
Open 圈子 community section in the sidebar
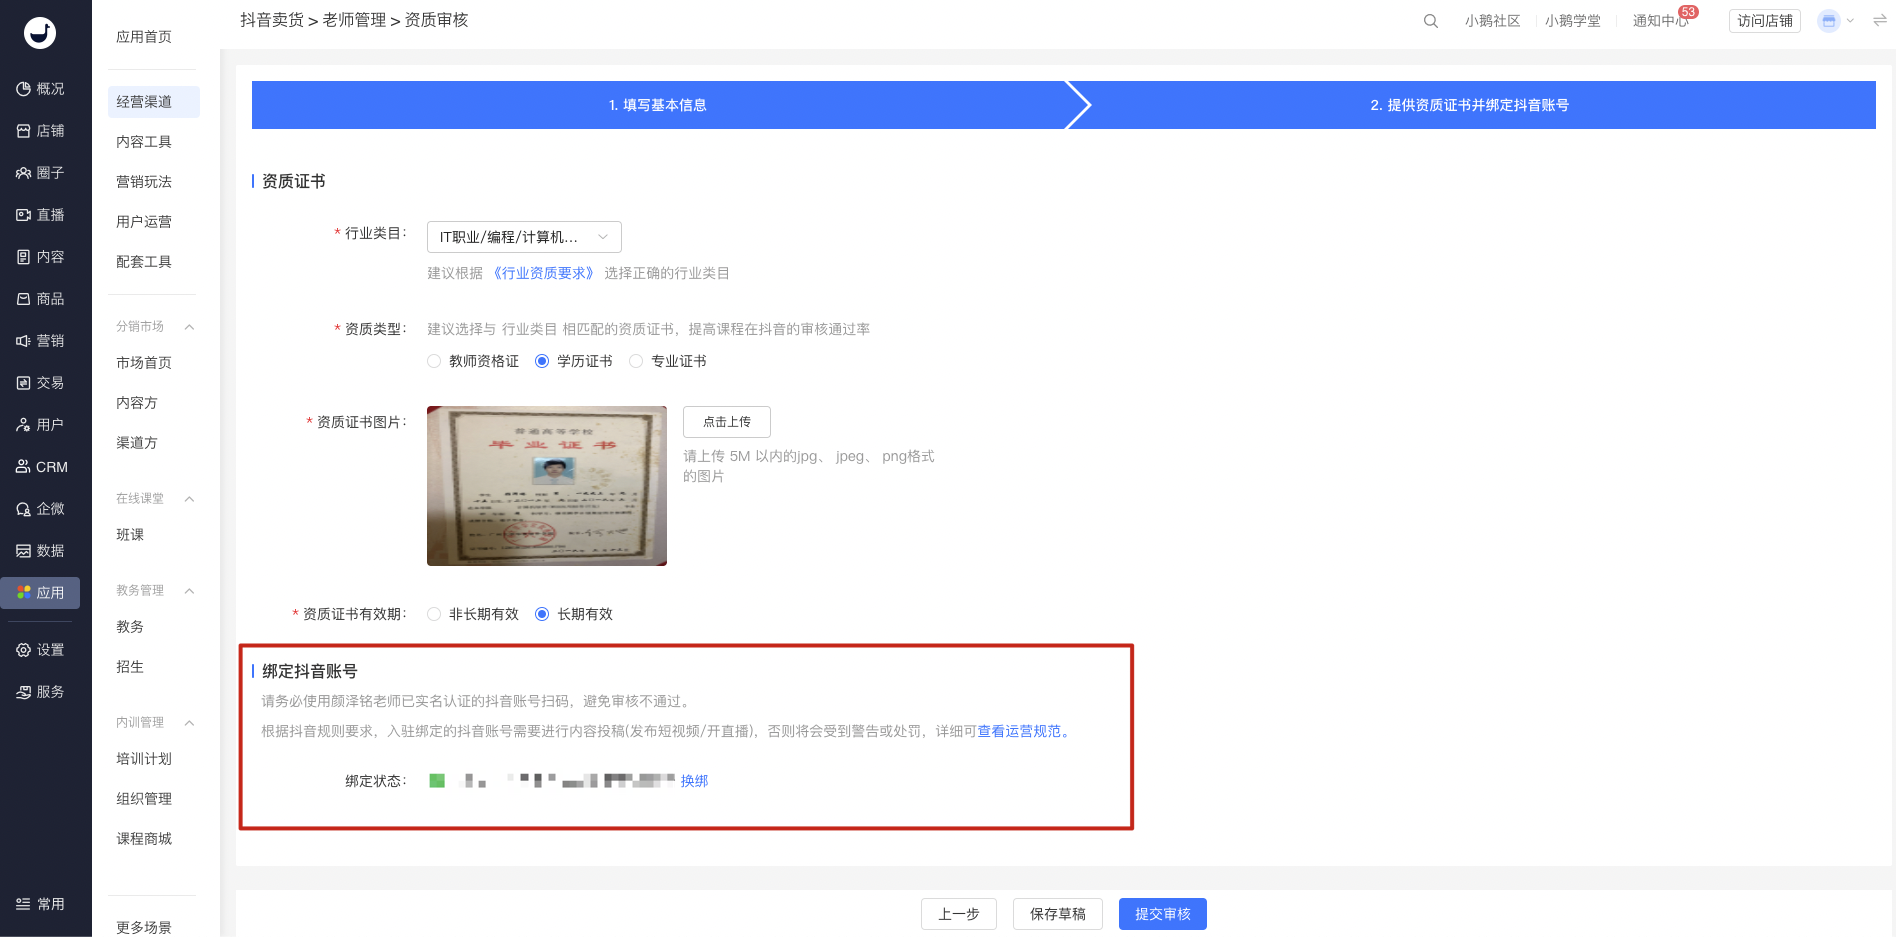[x=40, y=173]
